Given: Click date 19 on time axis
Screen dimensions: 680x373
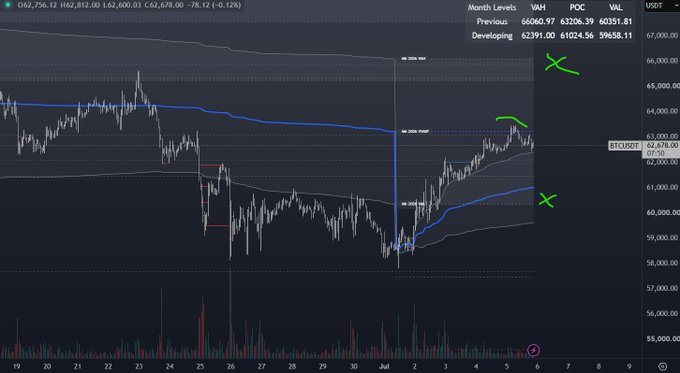Looking at the screenshot, I should 16,366.
